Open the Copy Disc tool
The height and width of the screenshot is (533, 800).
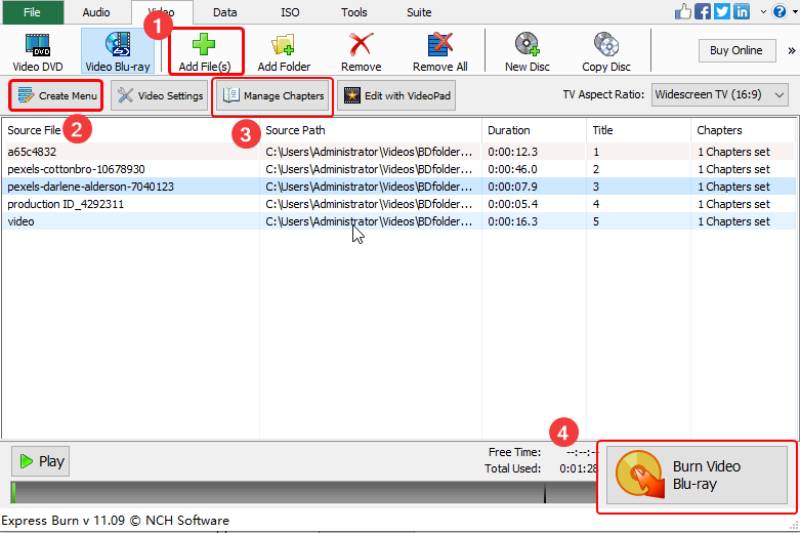(606, 52)
